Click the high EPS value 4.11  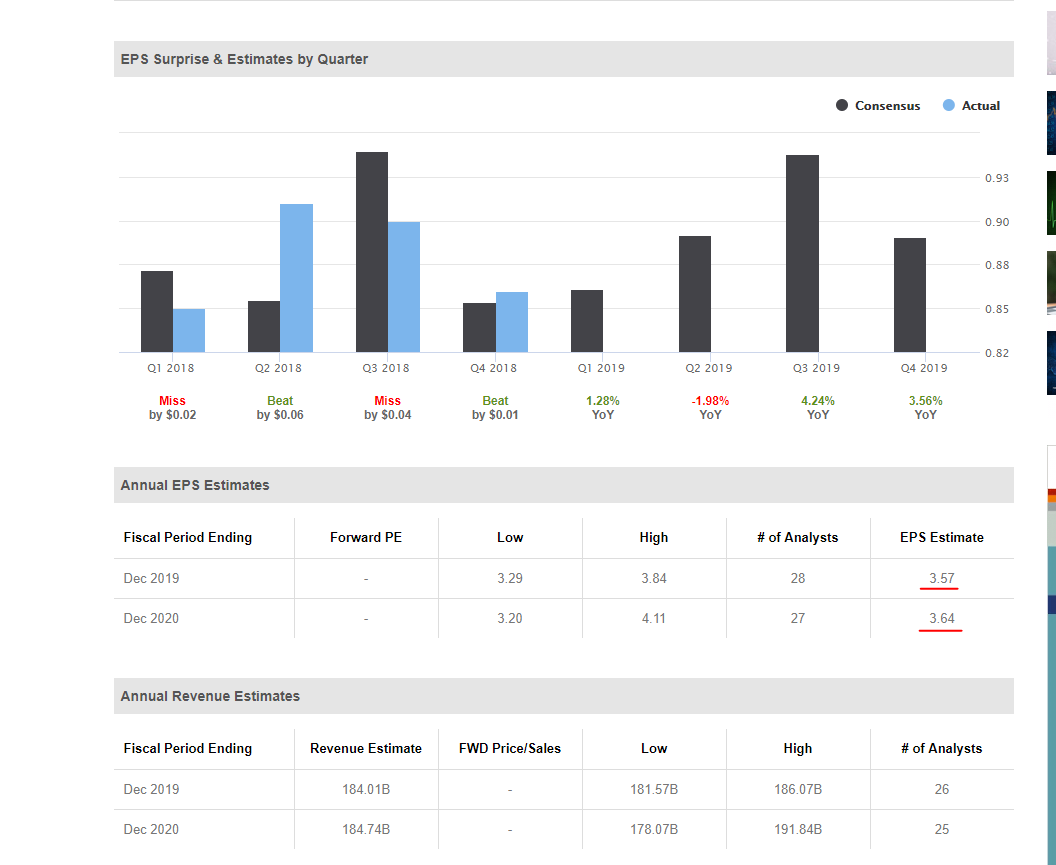click(654, 618)
